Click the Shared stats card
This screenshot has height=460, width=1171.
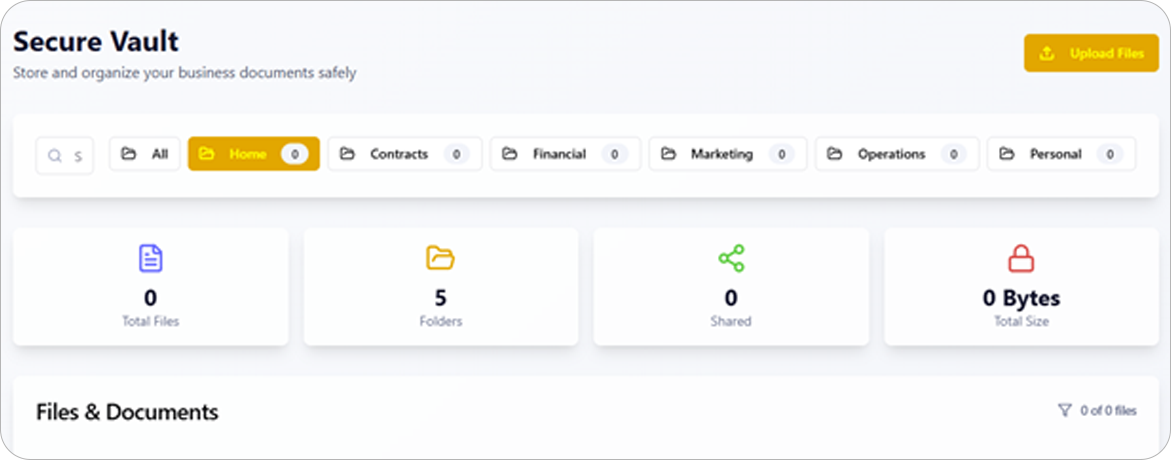tap(731, 287)
